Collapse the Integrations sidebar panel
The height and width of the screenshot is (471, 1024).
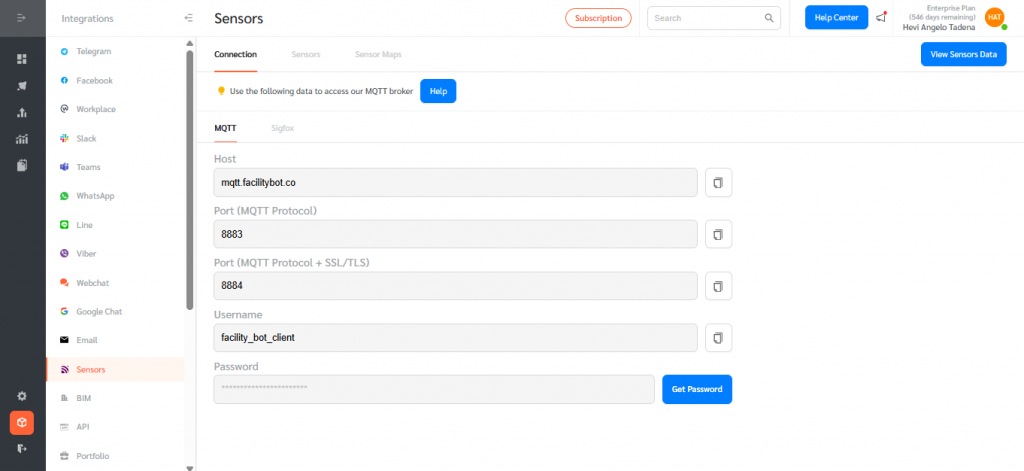point(189,18)
